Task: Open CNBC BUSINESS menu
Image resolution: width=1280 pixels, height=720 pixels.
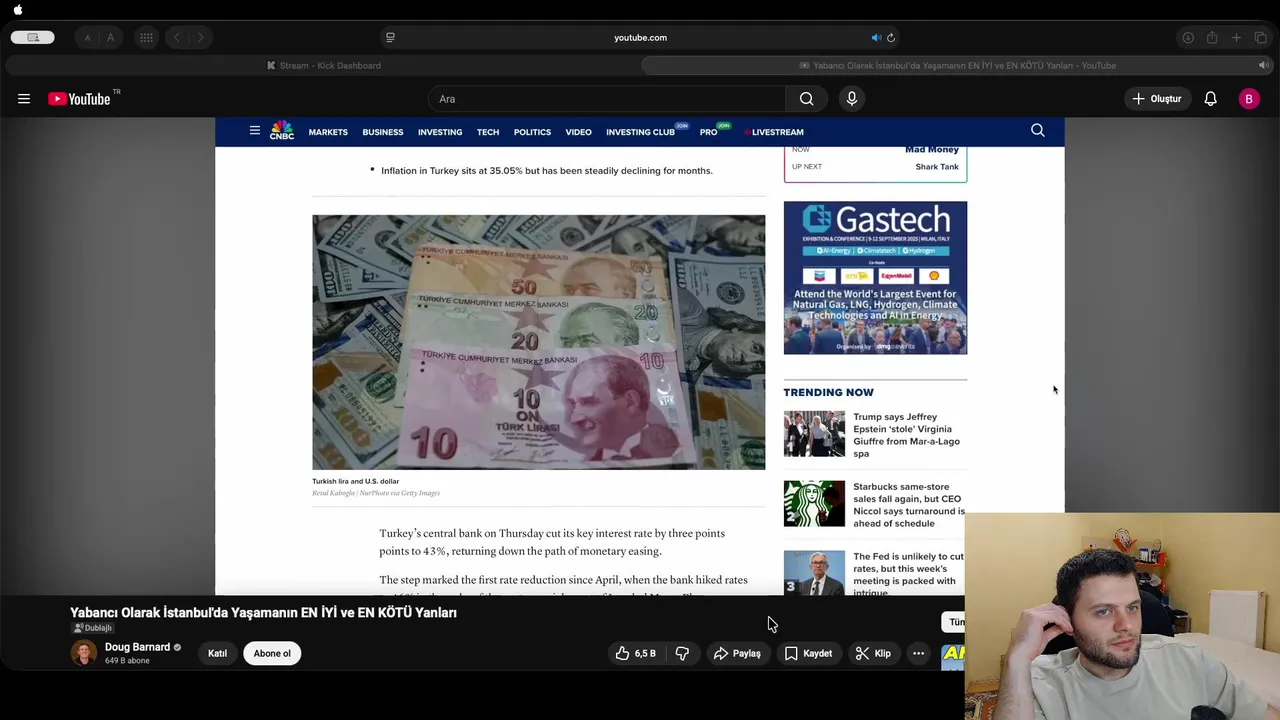Action: [x=383, y=132]
